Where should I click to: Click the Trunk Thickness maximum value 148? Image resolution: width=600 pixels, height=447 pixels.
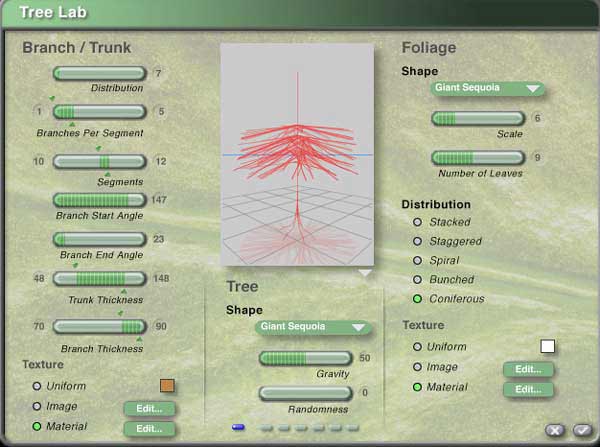pos(161,279)
